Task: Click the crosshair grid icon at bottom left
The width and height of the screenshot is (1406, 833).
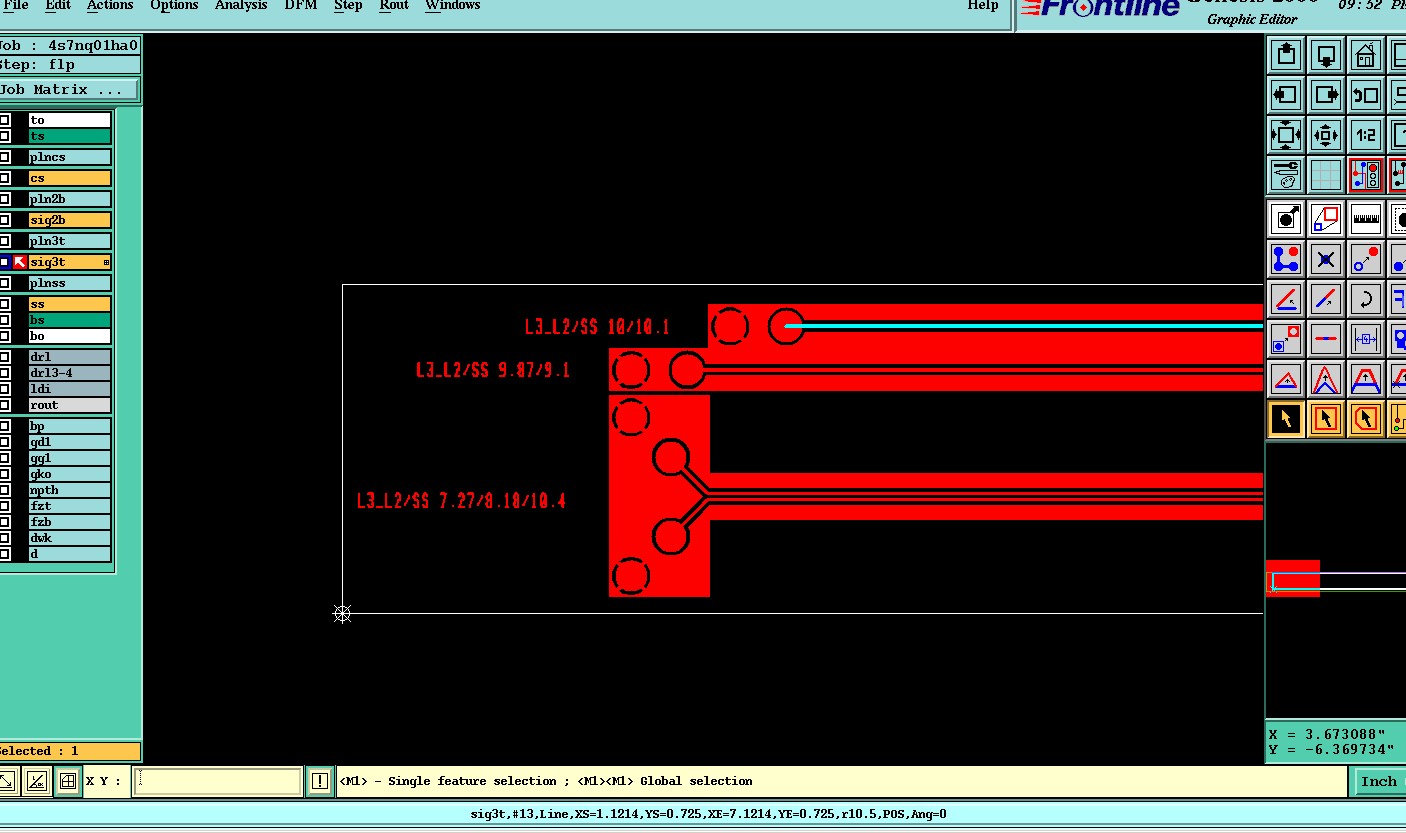Action: [x=68, y=781]
